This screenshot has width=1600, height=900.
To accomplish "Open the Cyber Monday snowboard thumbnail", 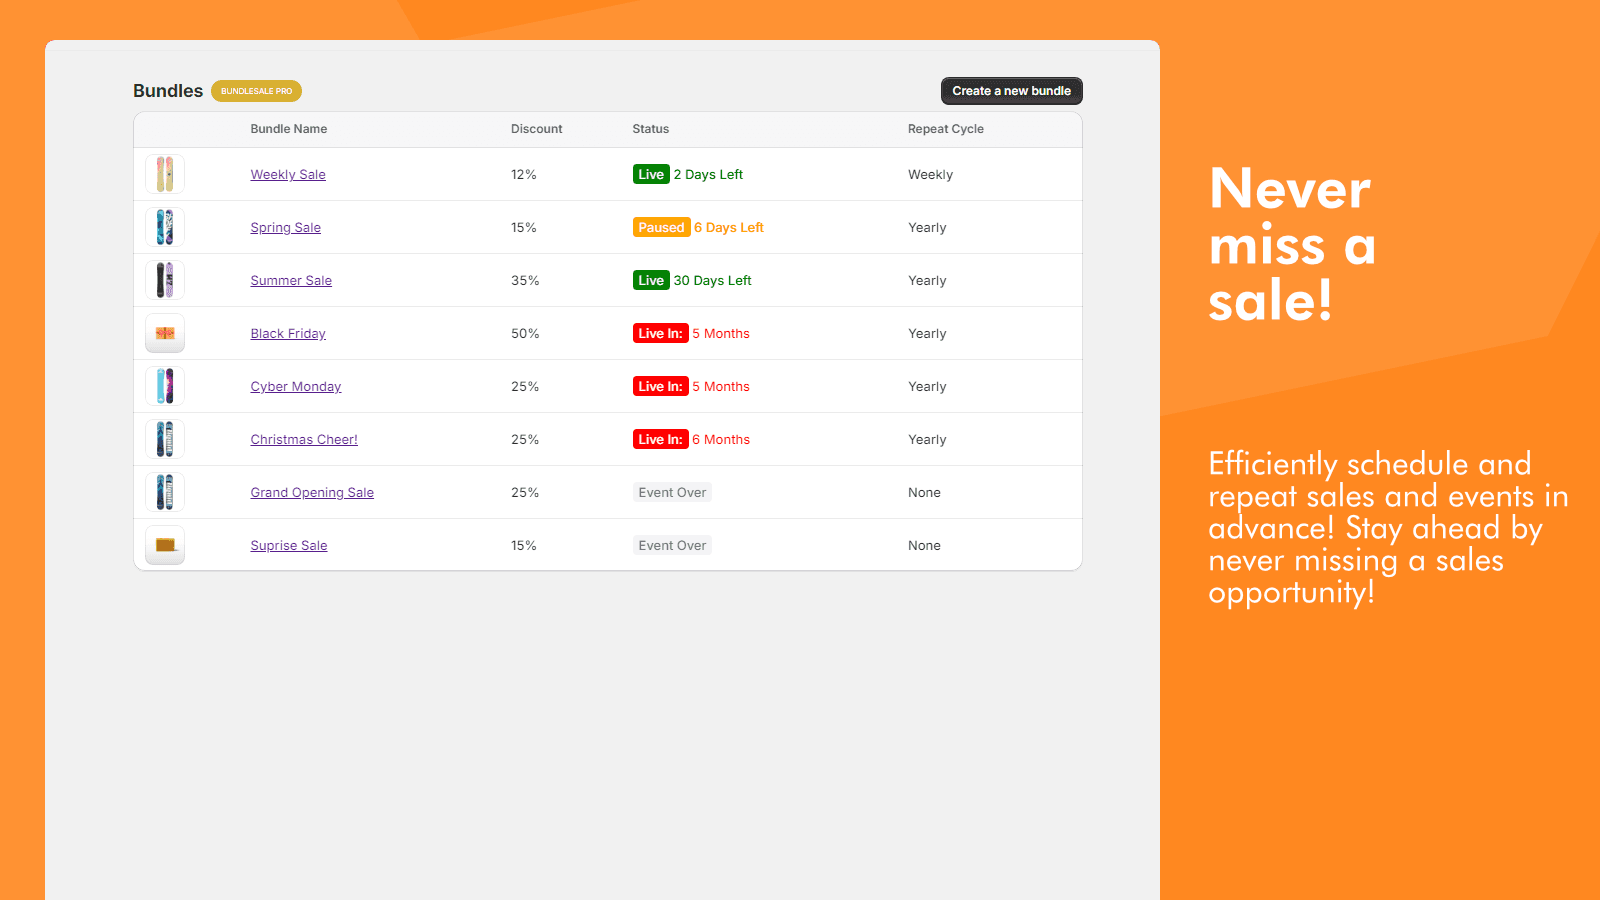I will pyautogui.click(x=165, y=386).
